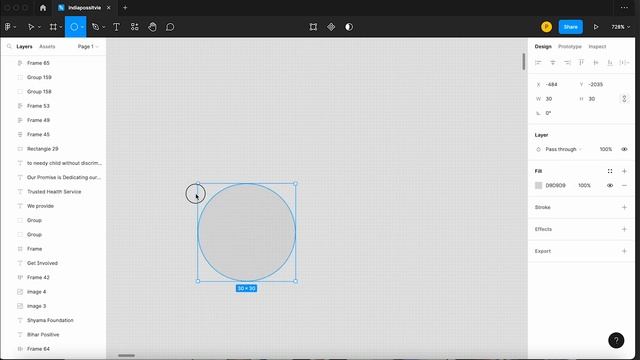Screen dimensions: 640x360
Task: Select the Ellipse shape tool
Action: point(74,27)
